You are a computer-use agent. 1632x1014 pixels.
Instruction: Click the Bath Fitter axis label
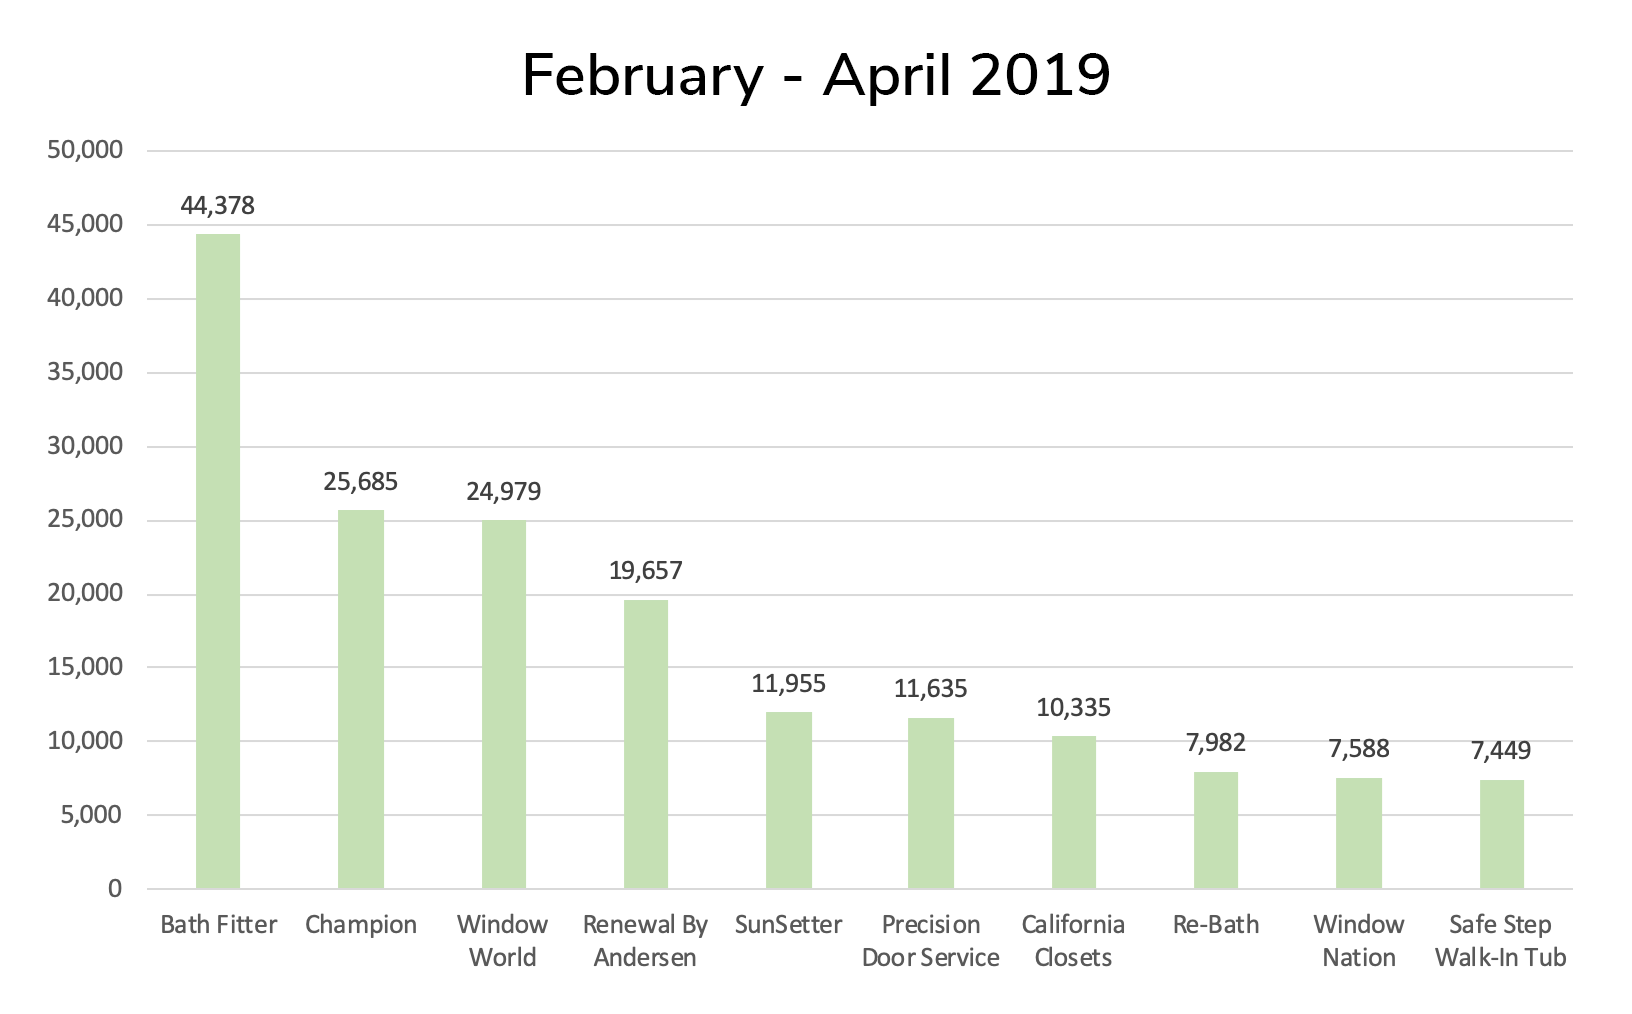click(218, 924)
